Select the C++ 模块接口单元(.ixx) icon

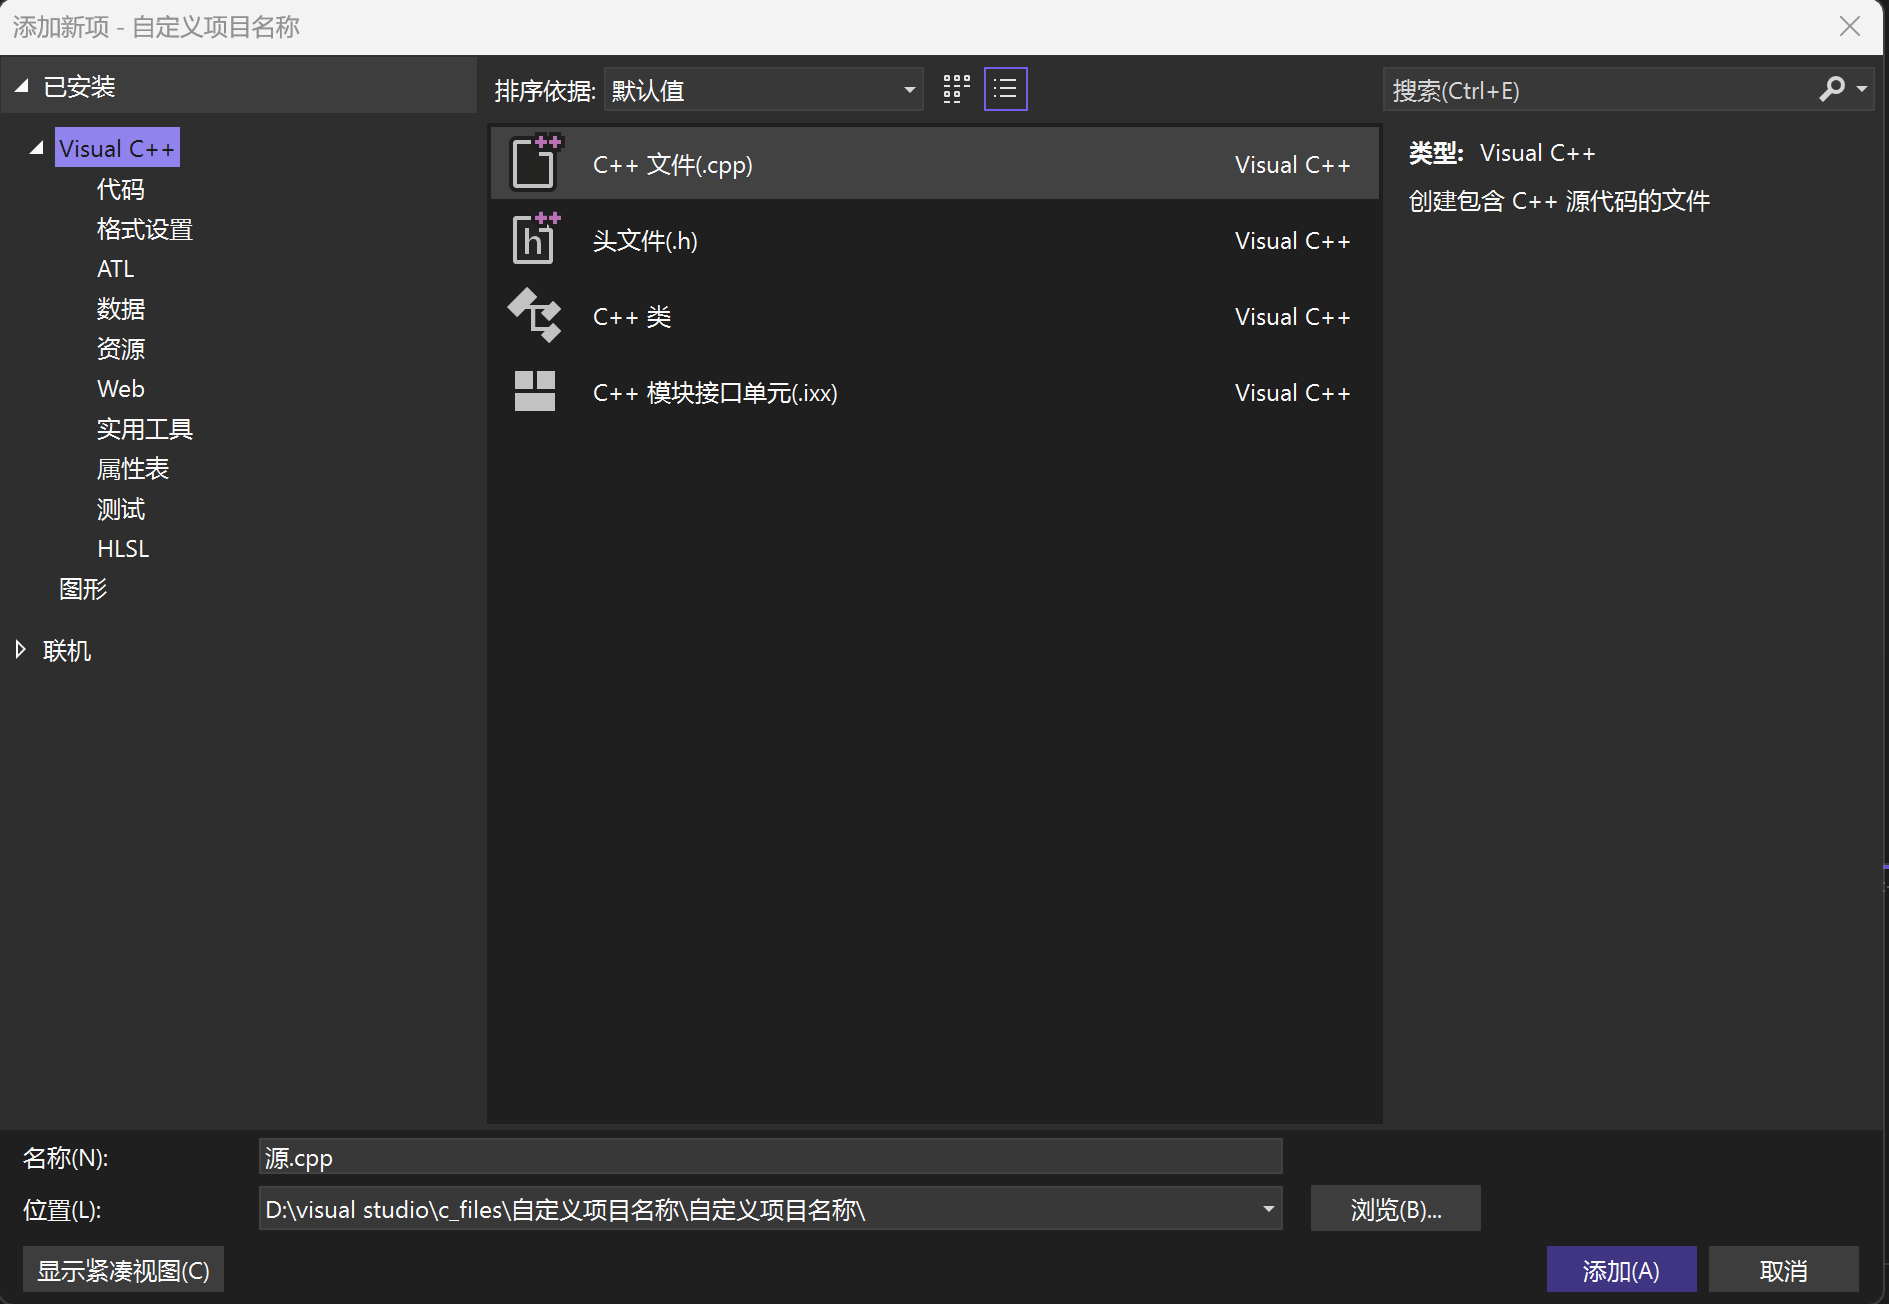tap(535, 391)
